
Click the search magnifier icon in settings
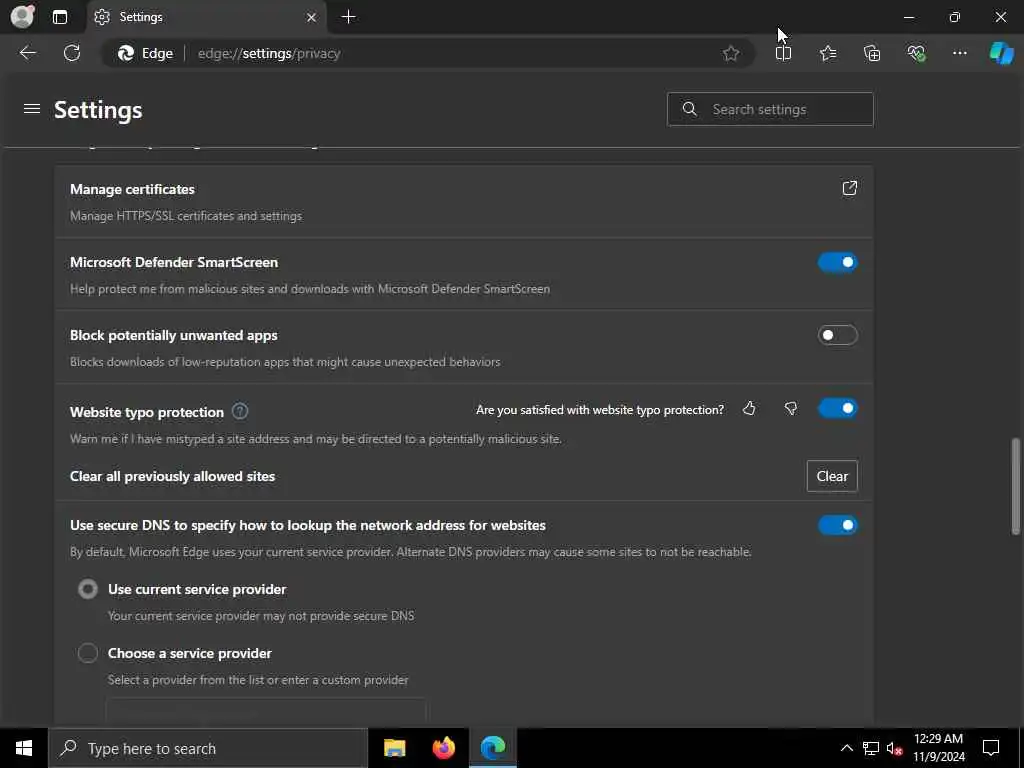[690, 109]
